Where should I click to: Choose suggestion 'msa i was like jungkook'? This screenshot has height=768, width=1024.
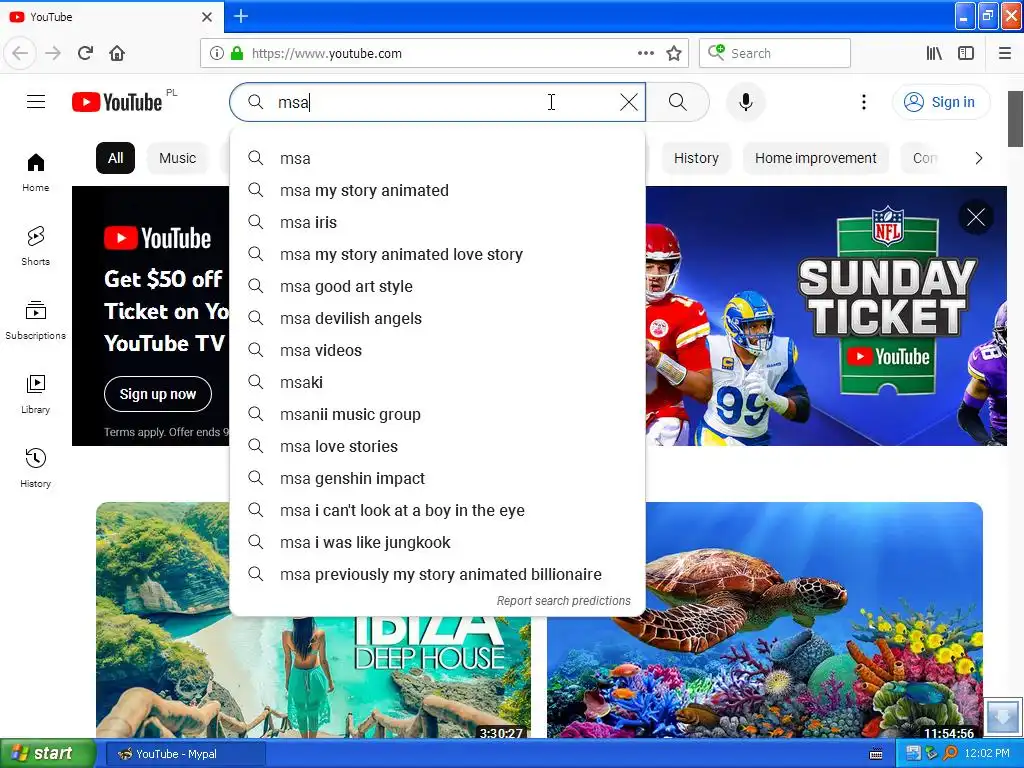(438, 542)
